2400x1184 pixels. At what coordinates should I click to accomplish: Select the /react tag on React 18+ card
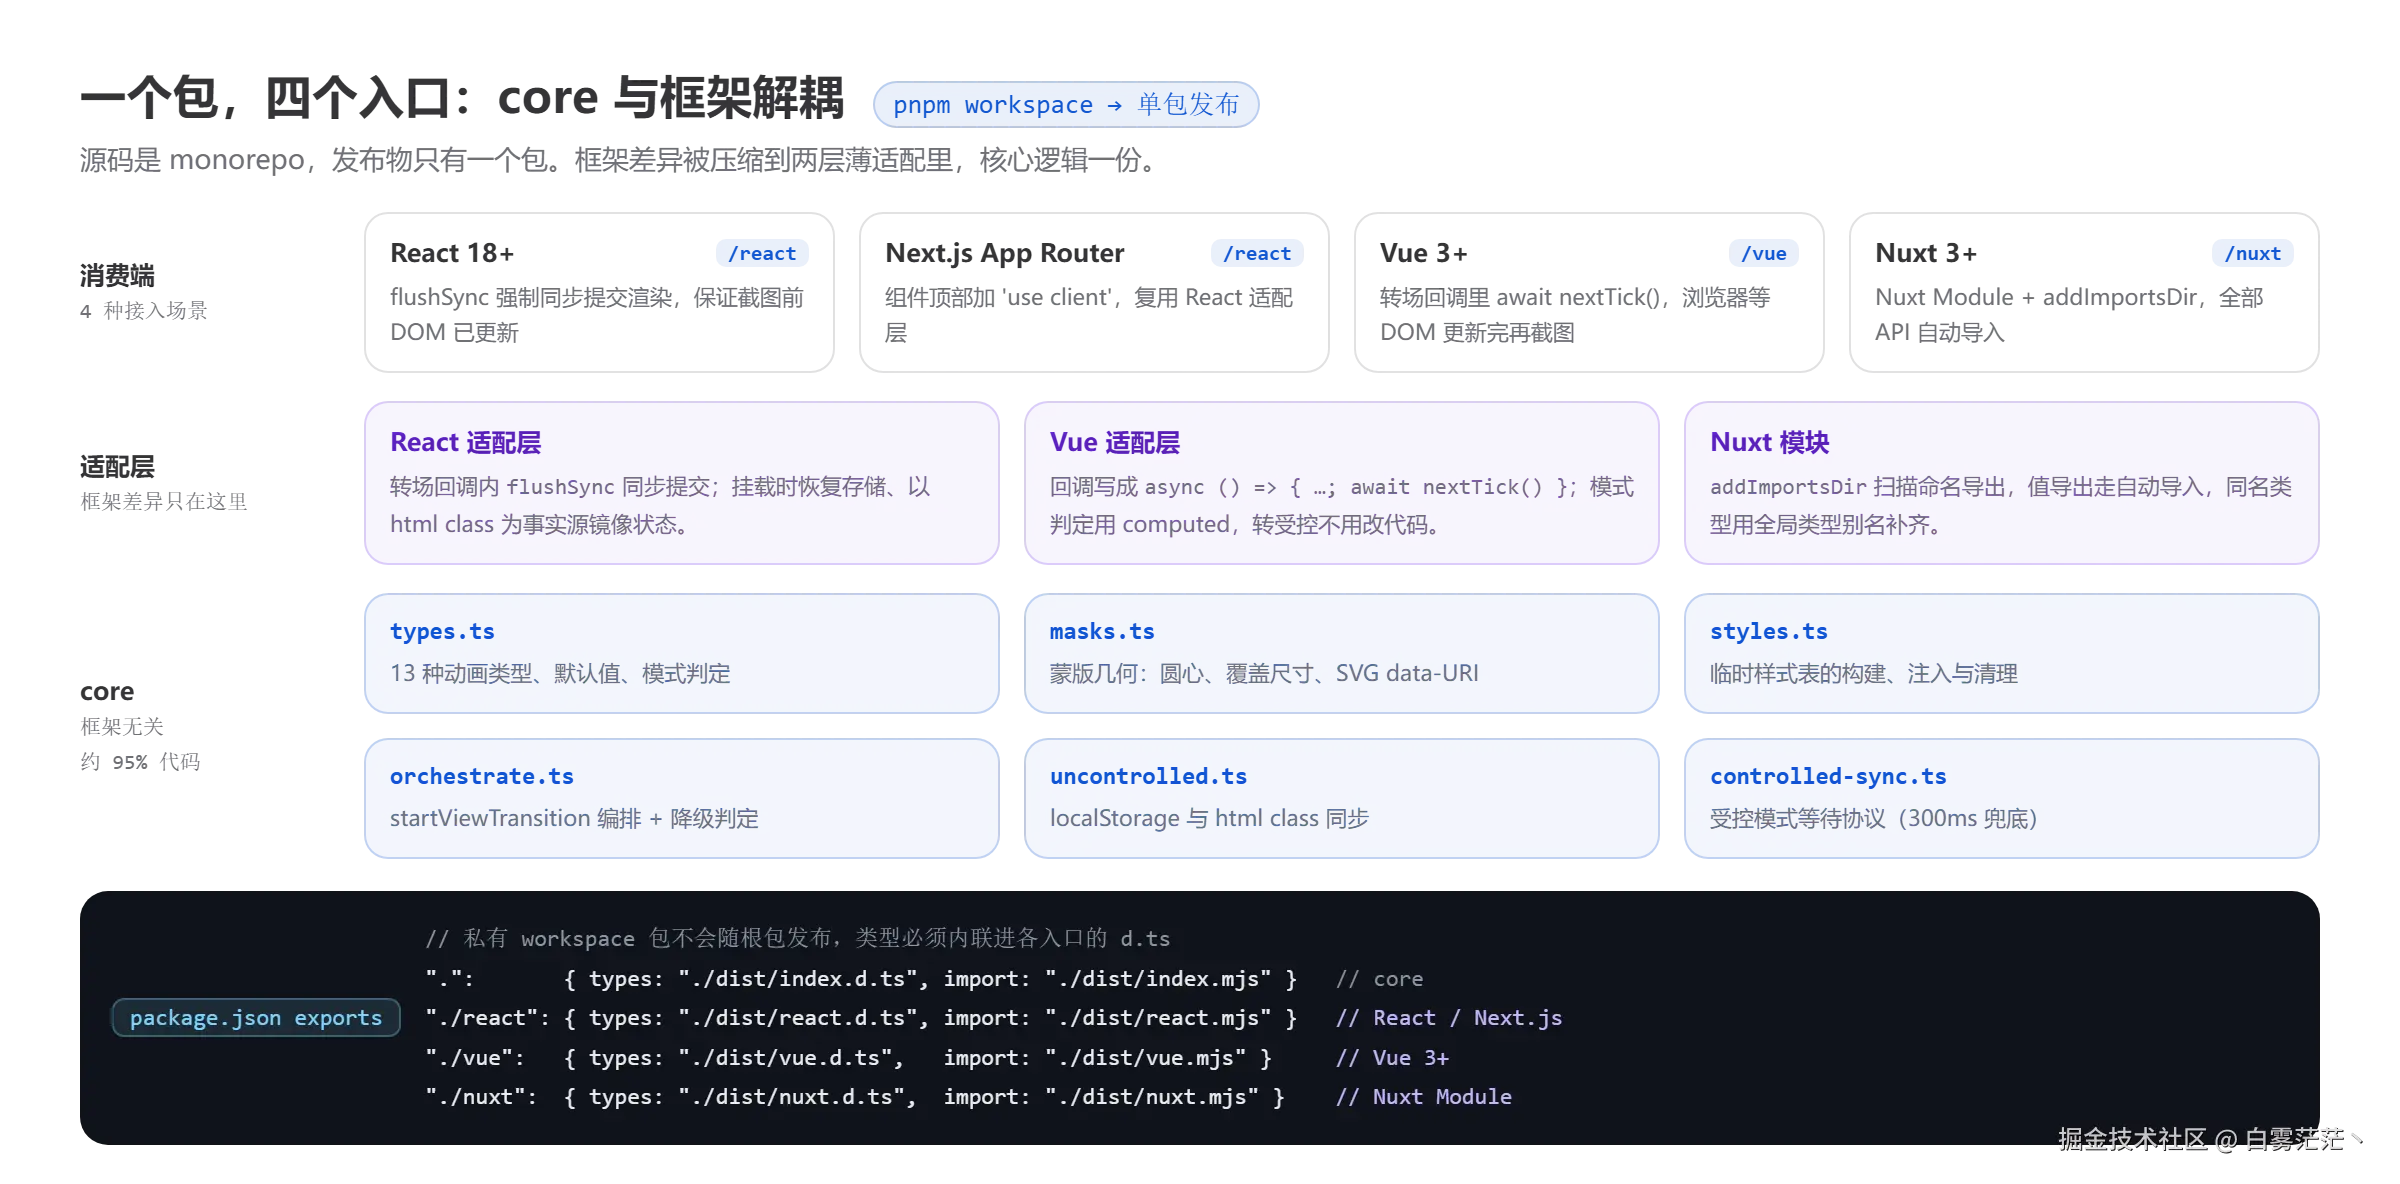click(x=762, y=254)
